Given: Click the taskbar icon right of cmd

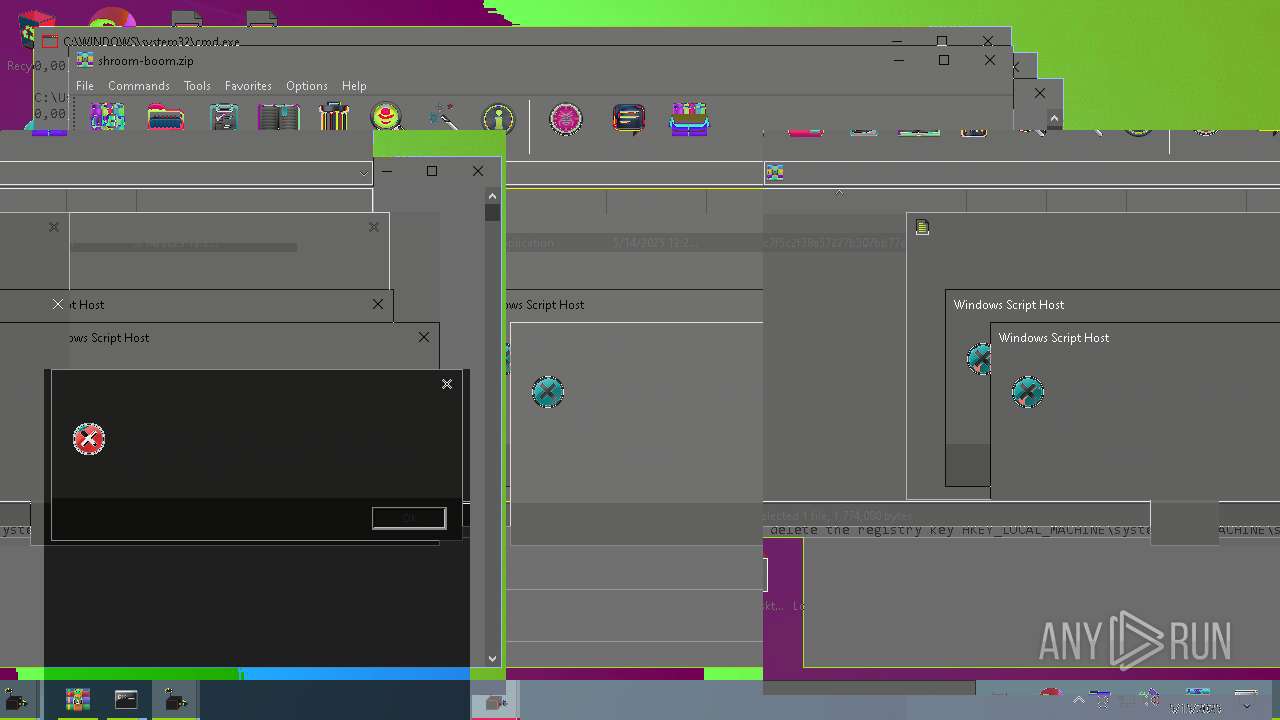Looking at the screenshot, I should click(x=176, y=700).
